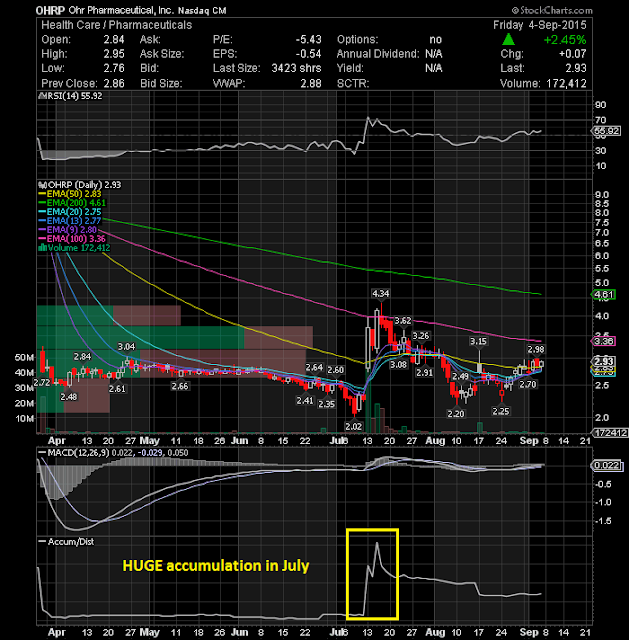This screenshot has width=629, height=640.
Task: Click the 0.022 MACD value tag
Action: point(607,465)
